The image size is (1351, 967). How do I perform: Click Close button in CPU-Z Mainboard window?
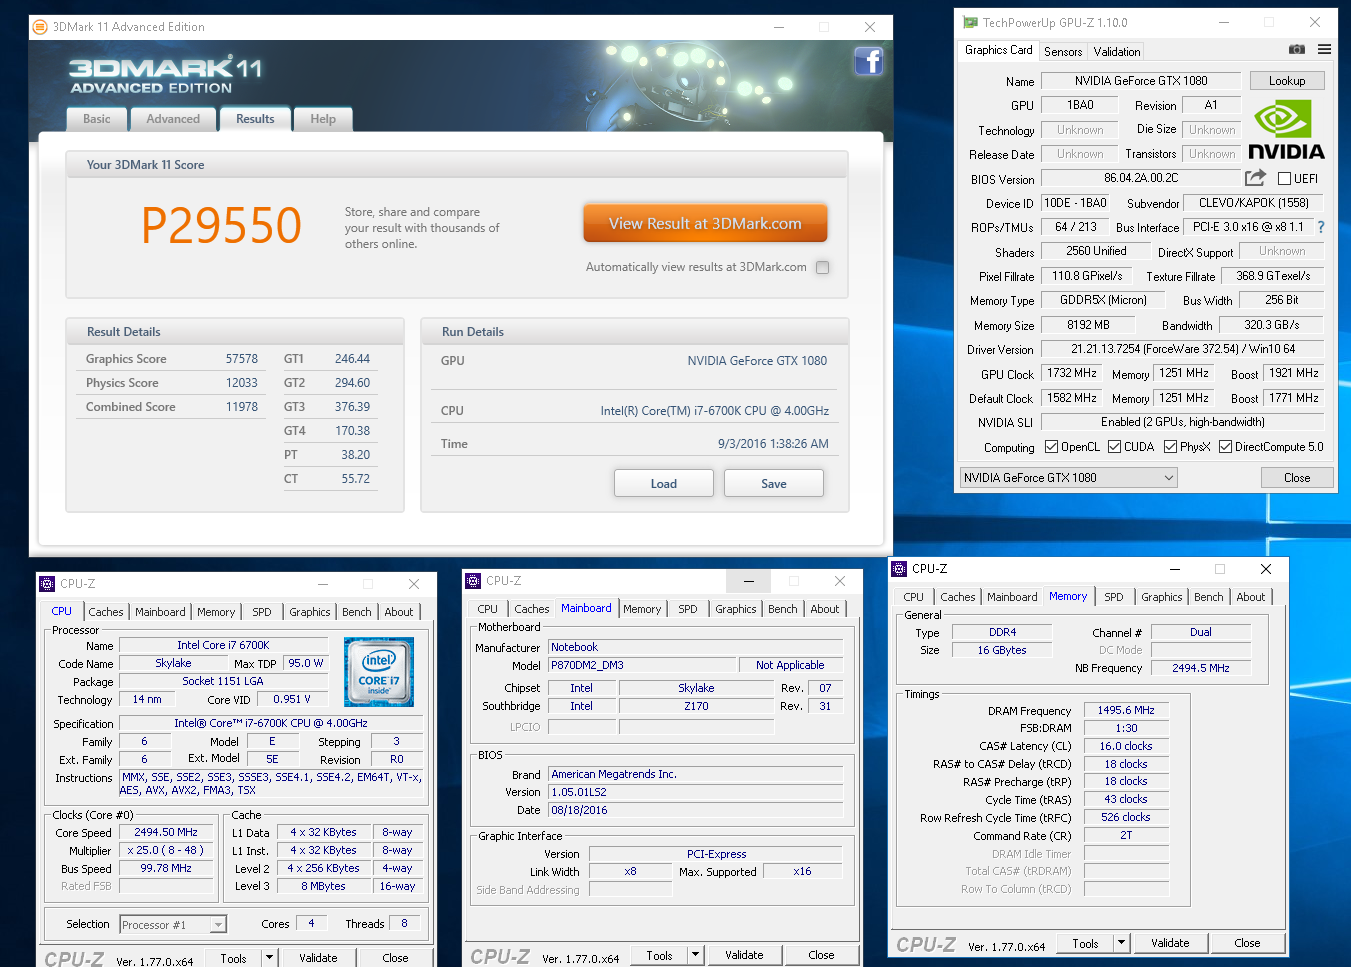coord(821,955)
